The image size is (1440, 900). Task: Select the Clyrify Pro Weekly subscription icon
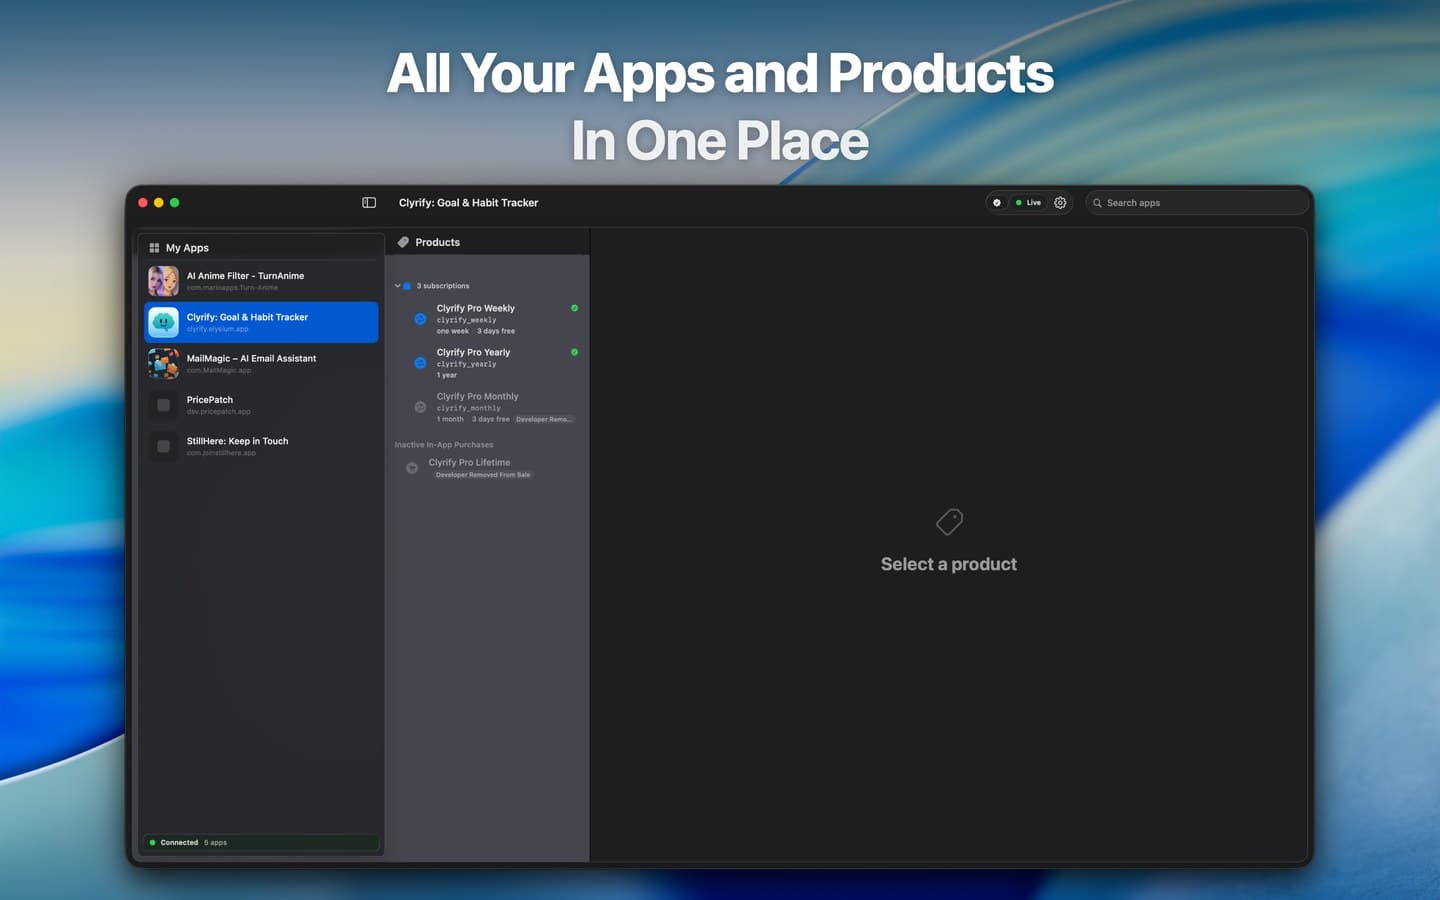(x=420, y=318)
